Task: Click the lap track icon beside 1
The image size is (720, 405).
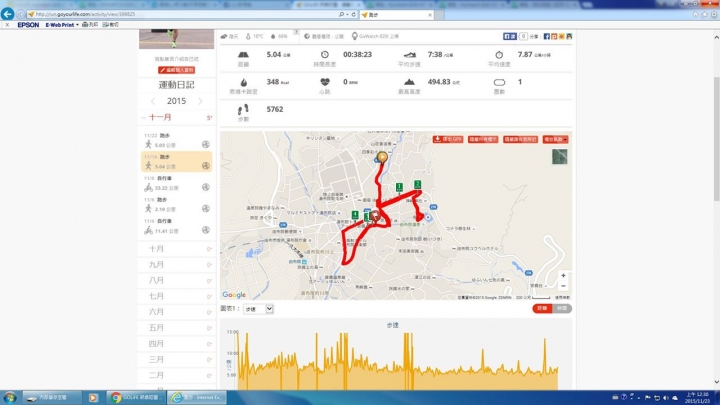Action: tap(499, 83)
